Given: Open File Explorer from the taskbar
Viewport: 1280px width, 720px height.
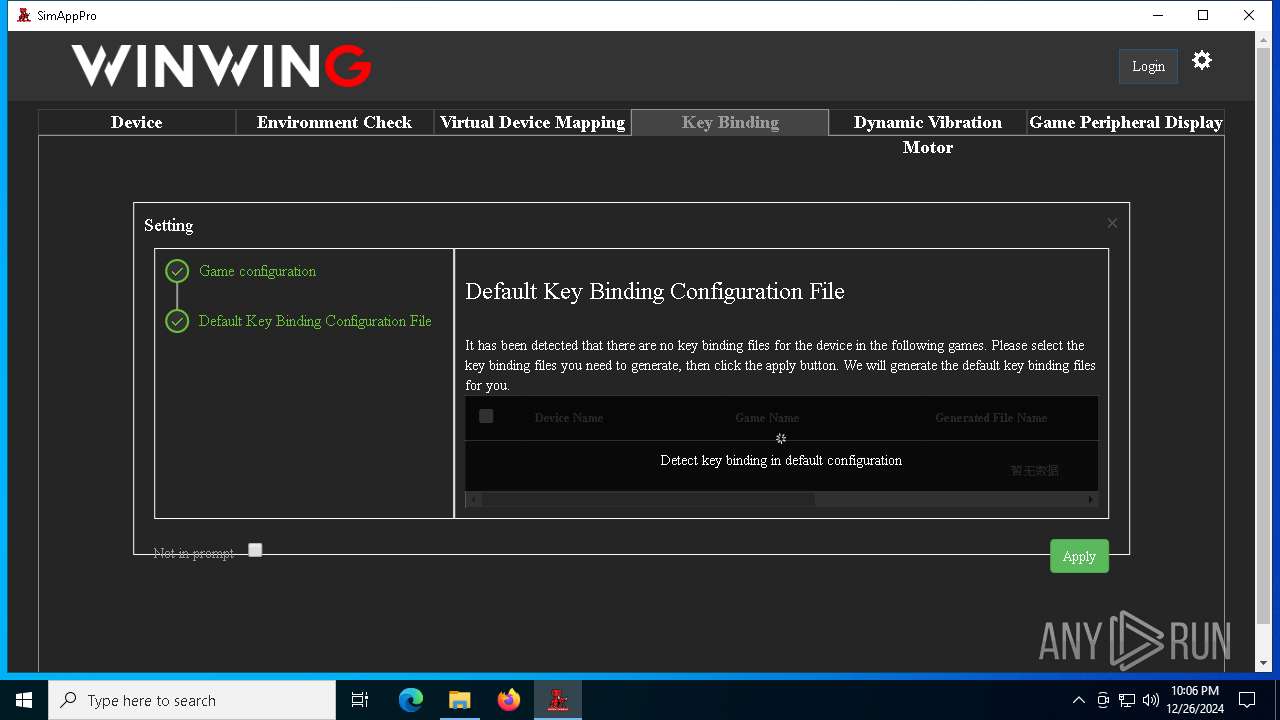Looking at the screenshot, I should tap(459, 700).
